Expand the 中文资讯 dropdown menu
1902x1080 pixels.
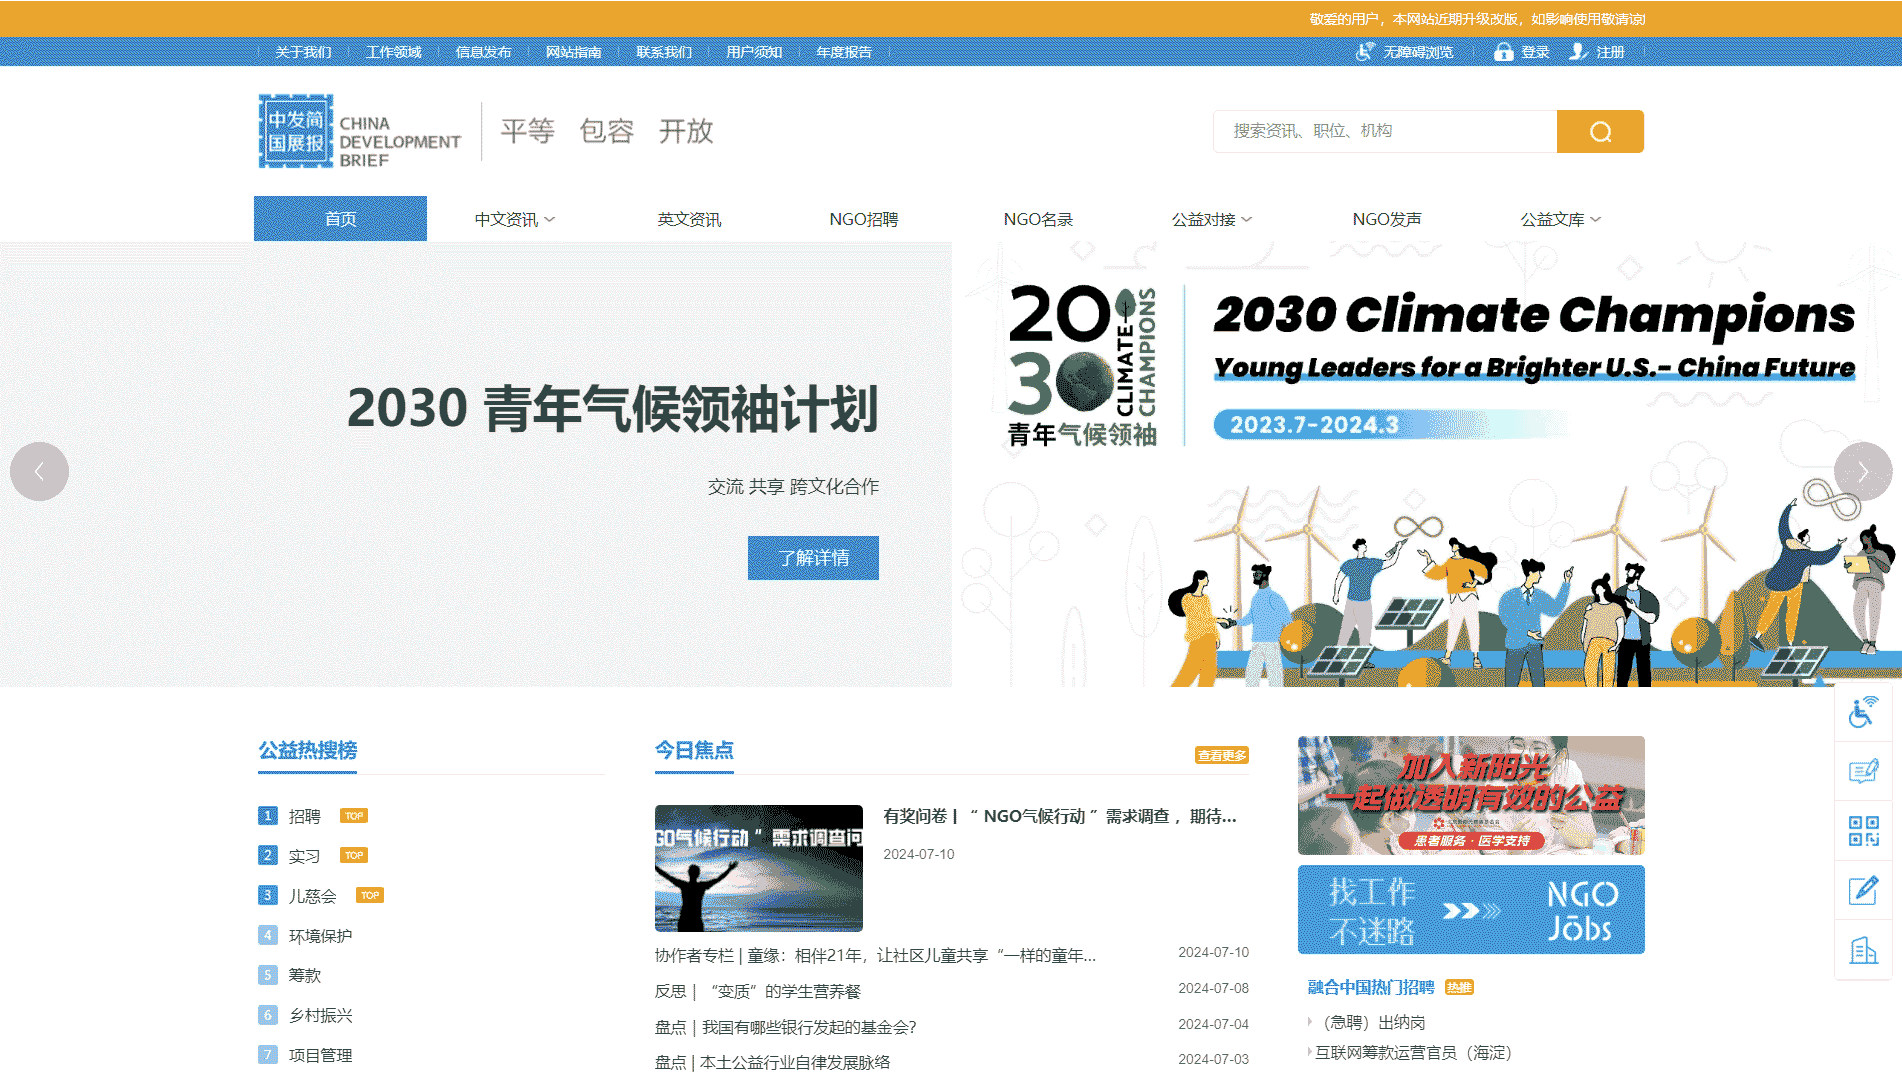(x=514, y=219)
